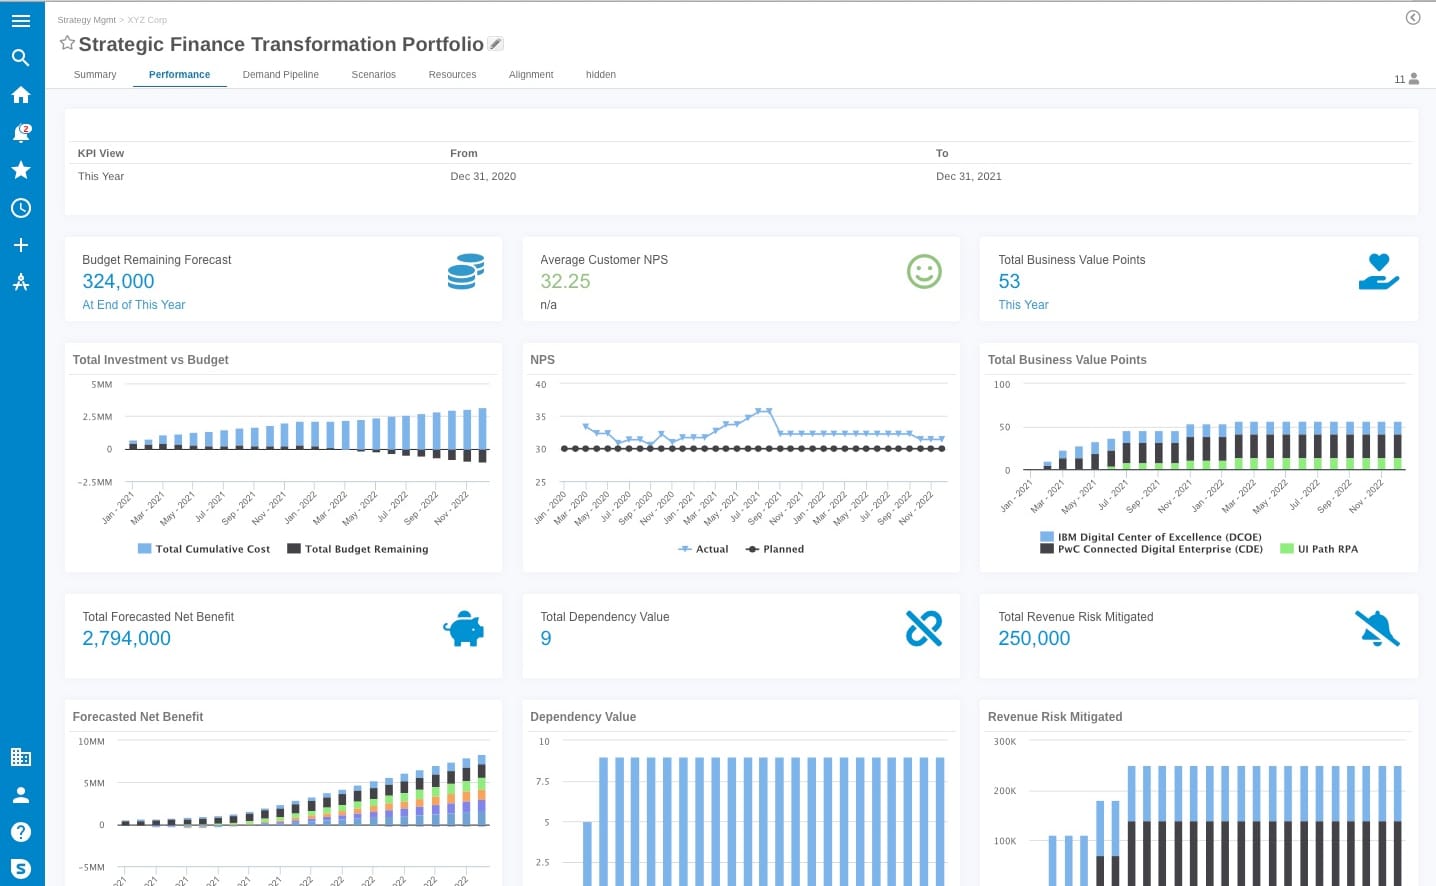Open the hidden tab

click(x=601, y=75)
